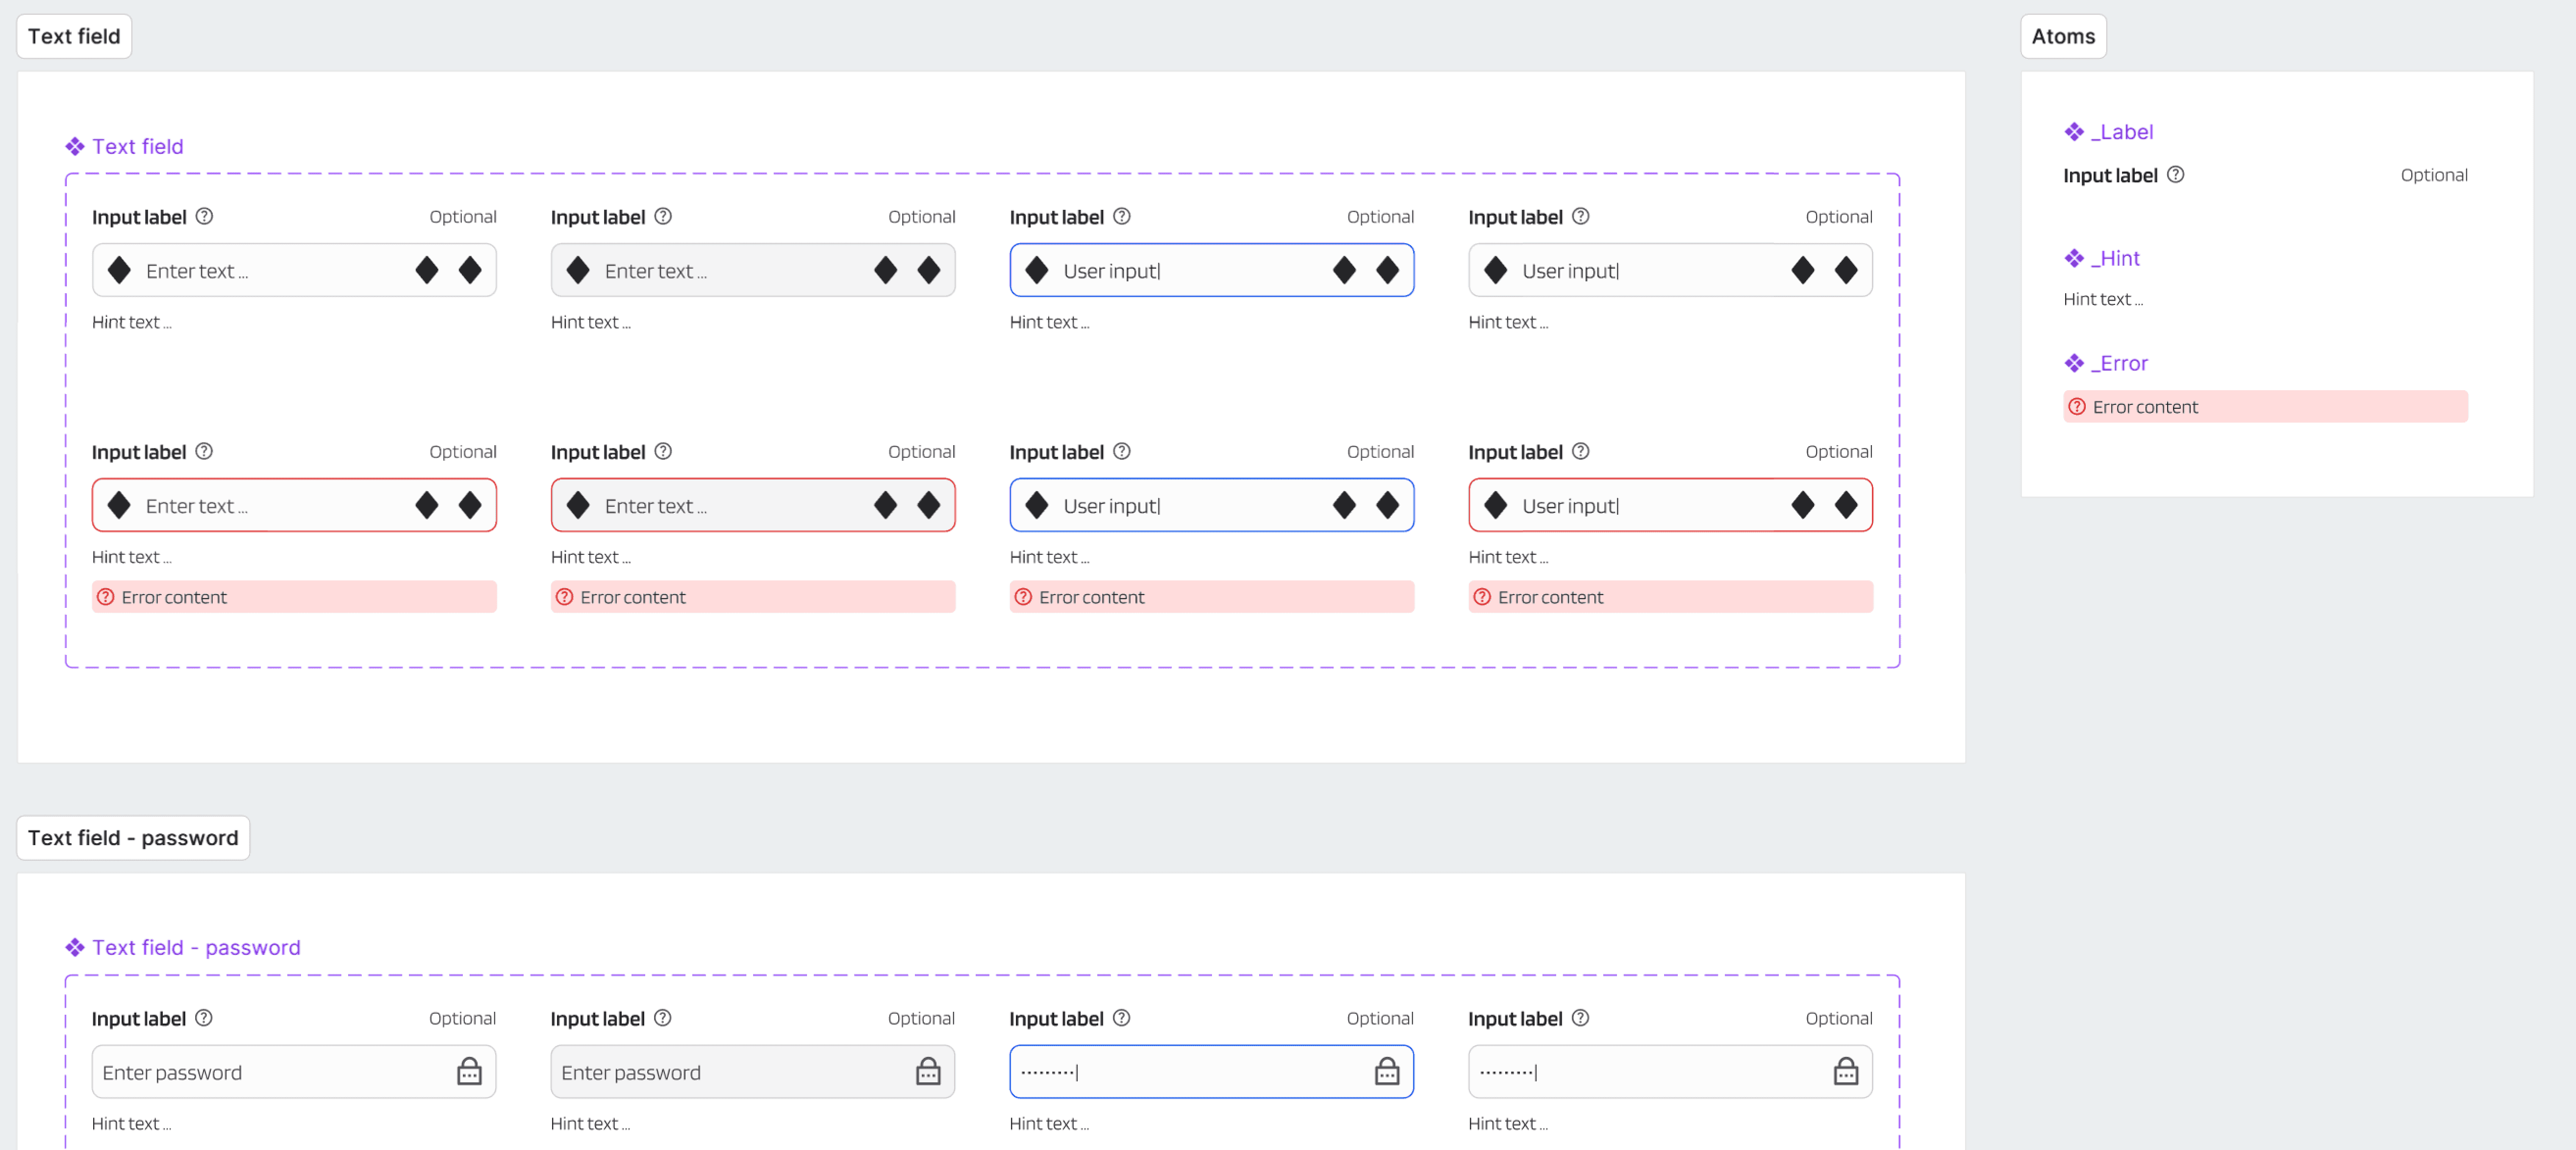Select the Text field section label
2576x1150 pixels.
click(74, 36)
